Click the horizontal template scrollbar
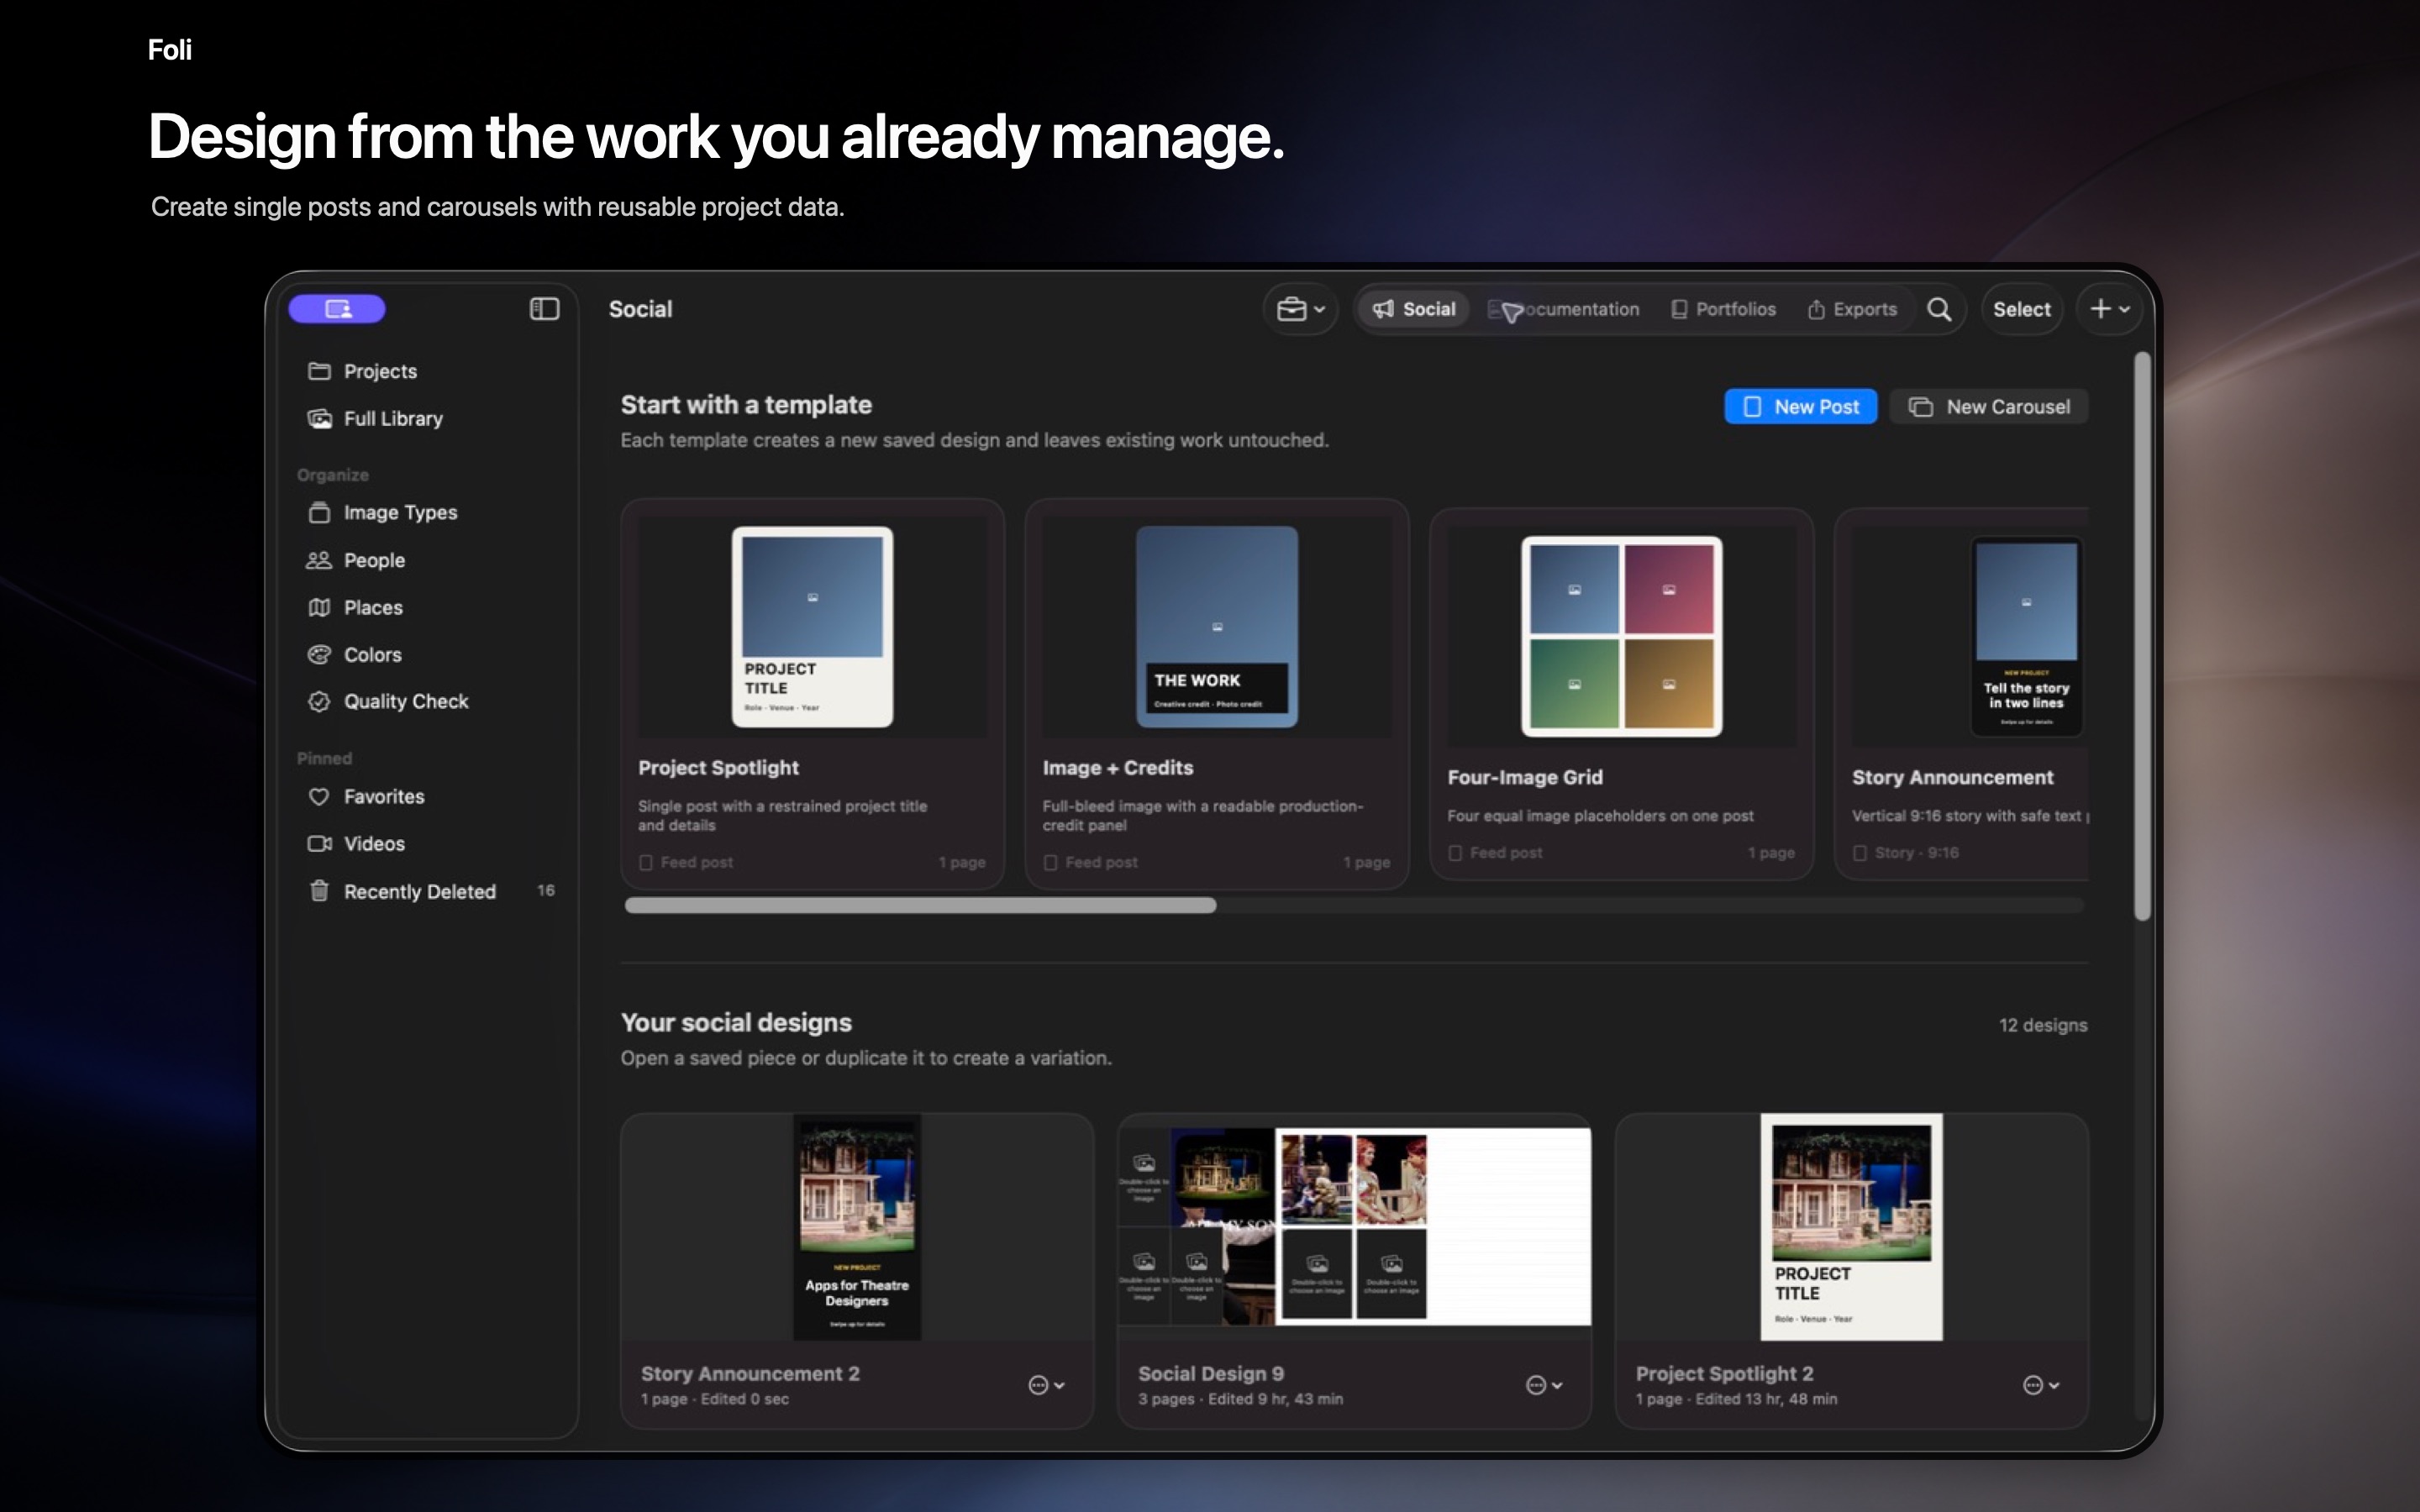The height and width of the screenshot is (1512, 2420). (920, 905)
